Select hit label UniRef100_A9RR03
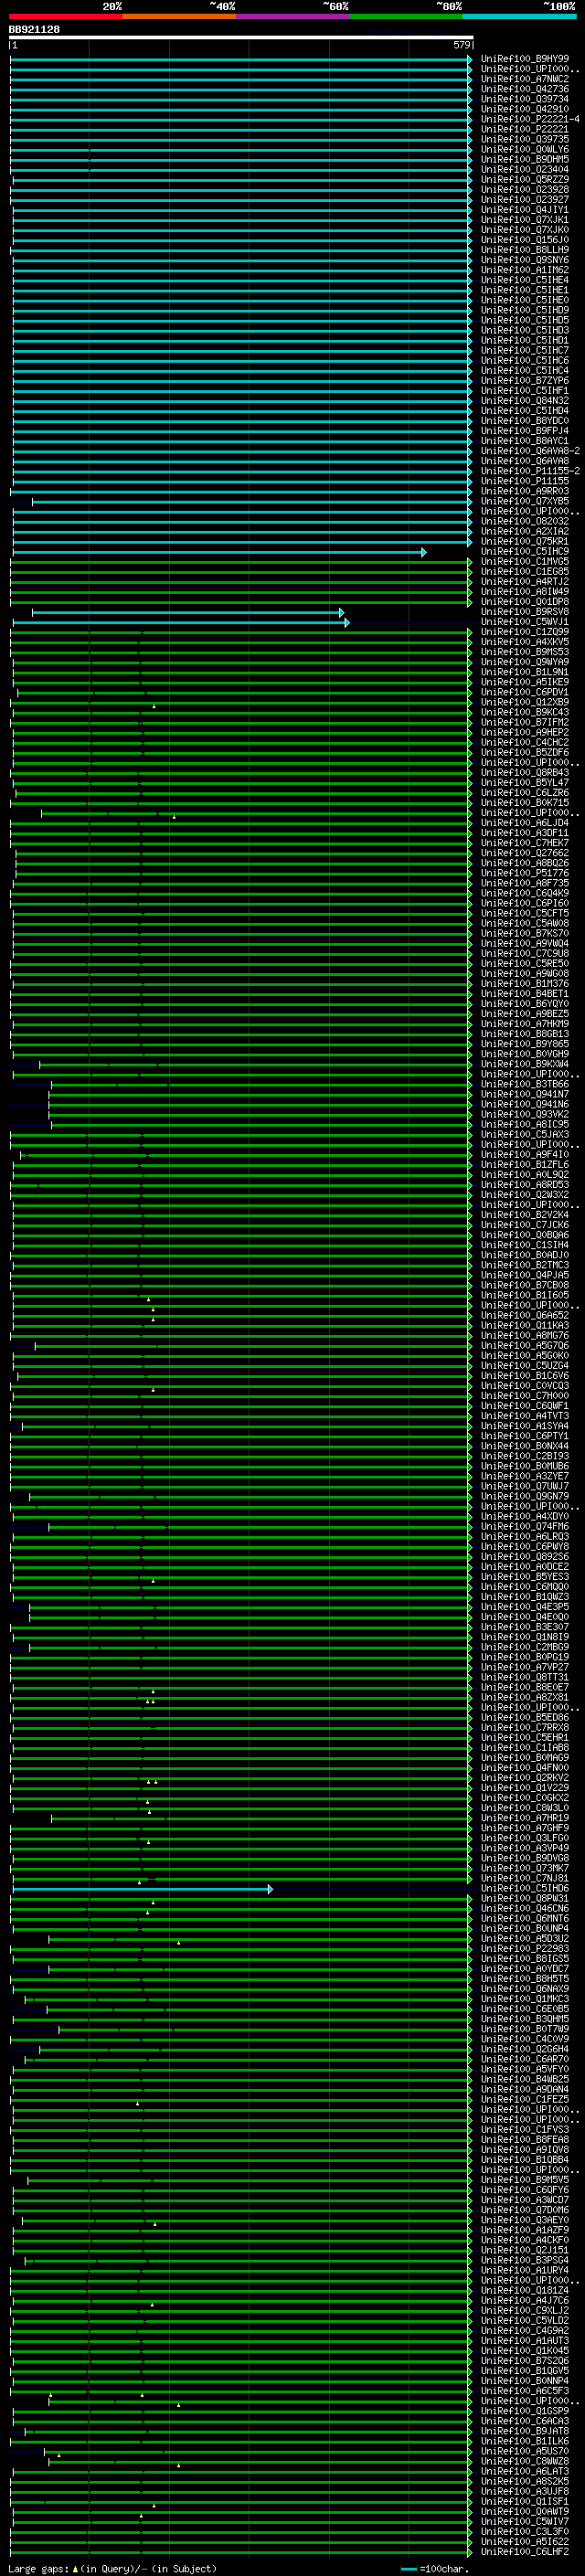 point(525,491)
